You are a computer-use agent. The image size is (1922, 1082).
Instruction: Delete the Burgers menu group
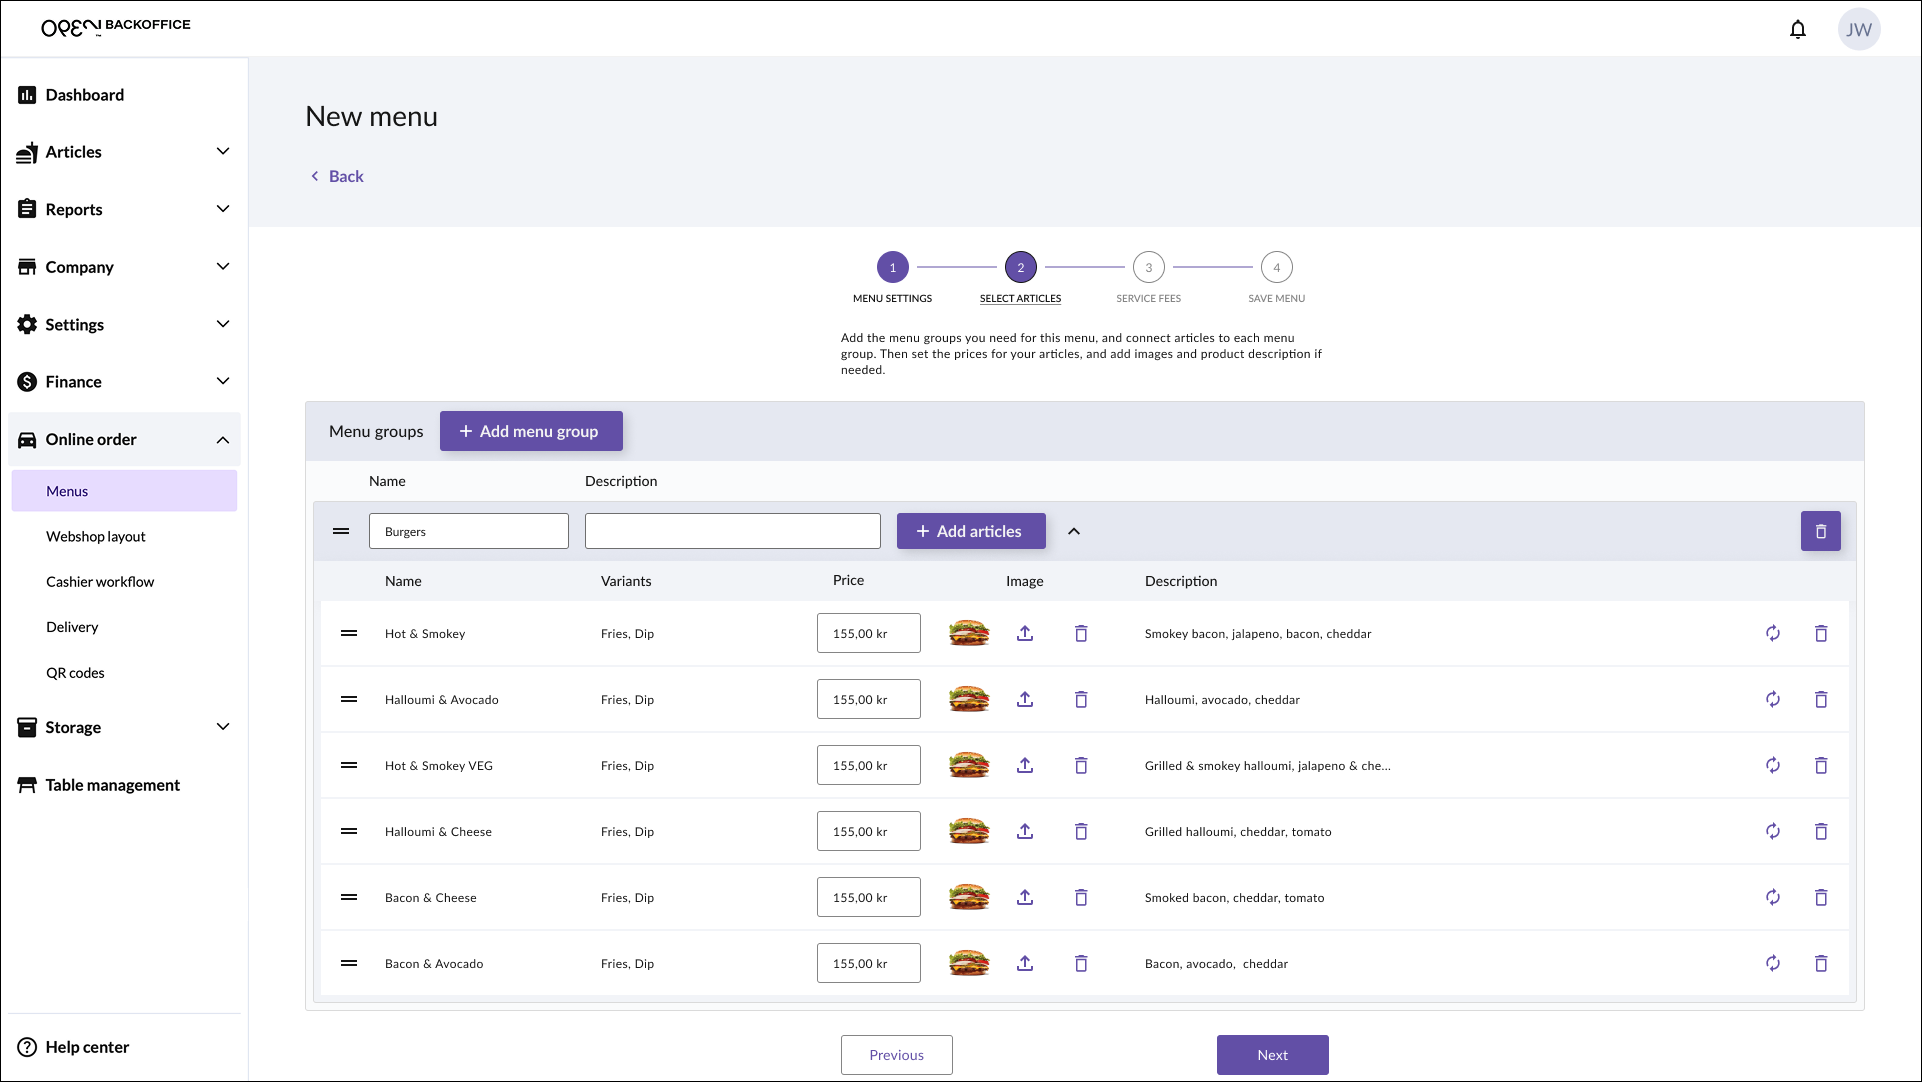[1820, 531]
